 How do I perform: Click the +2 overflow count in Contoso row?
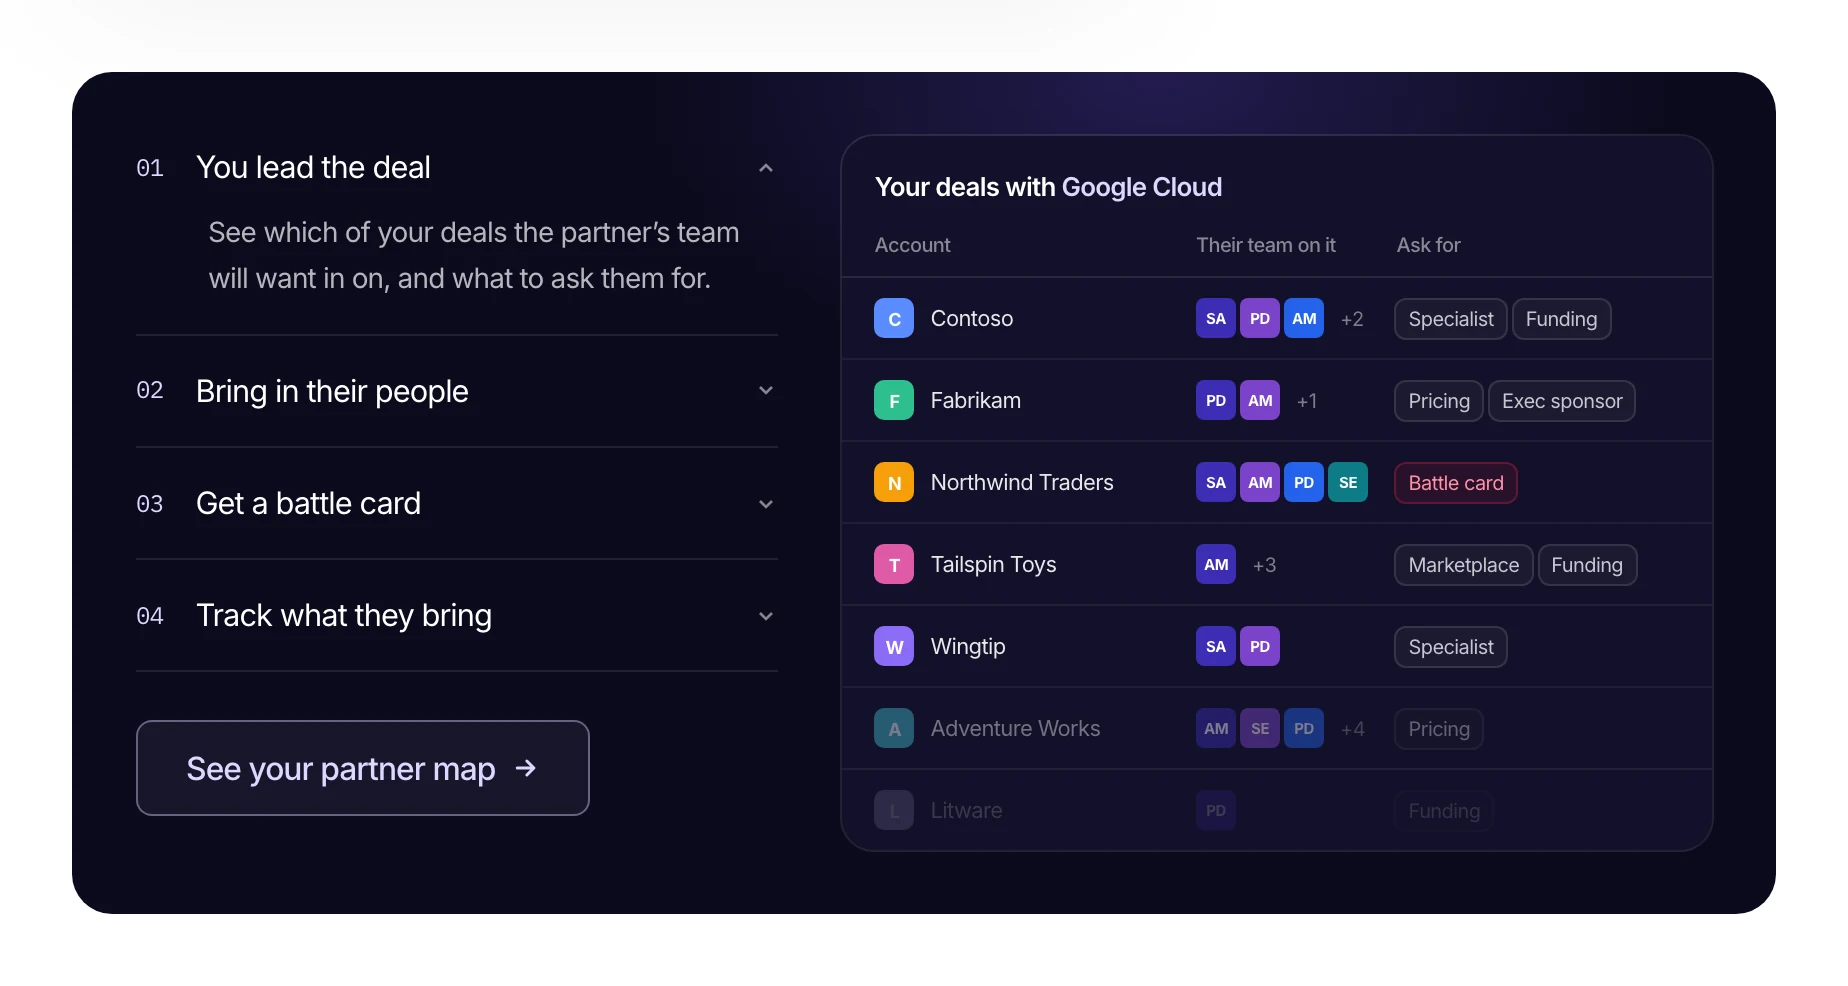coord(1352,319)
